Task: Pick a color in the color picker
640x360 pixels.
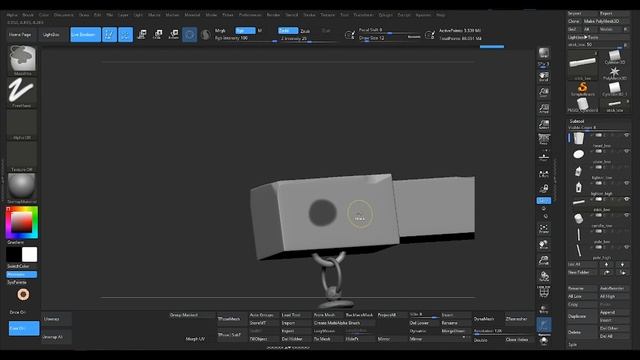Action: pos(22,222)
